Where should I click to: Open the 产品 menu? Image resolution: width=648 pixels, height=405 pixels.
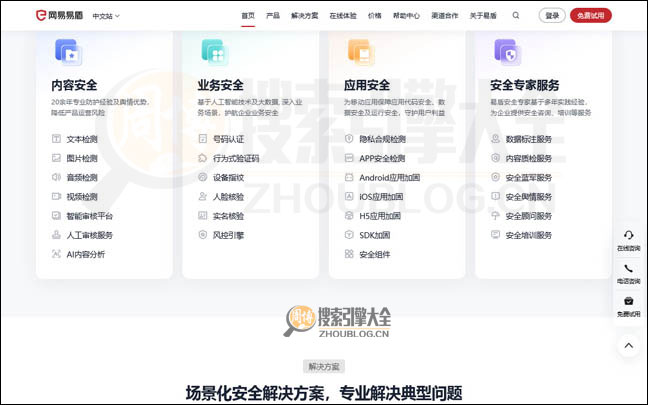coord(273,16)
